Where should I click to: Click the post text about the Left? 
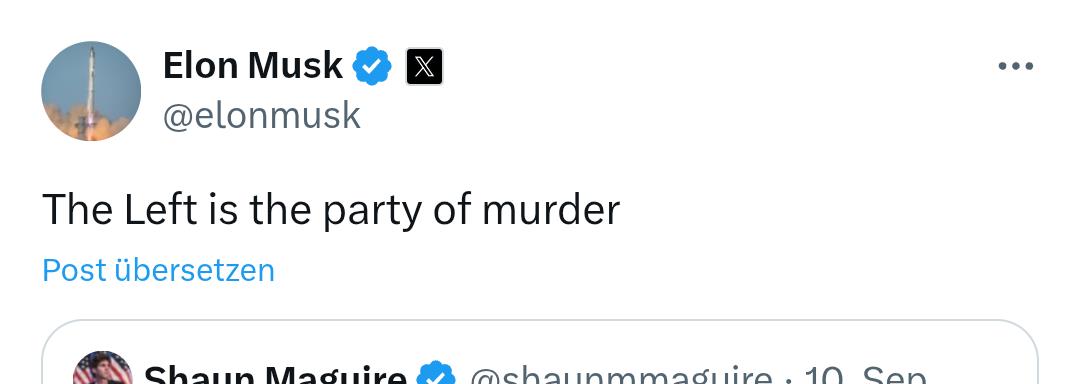(x=331, y=210)
